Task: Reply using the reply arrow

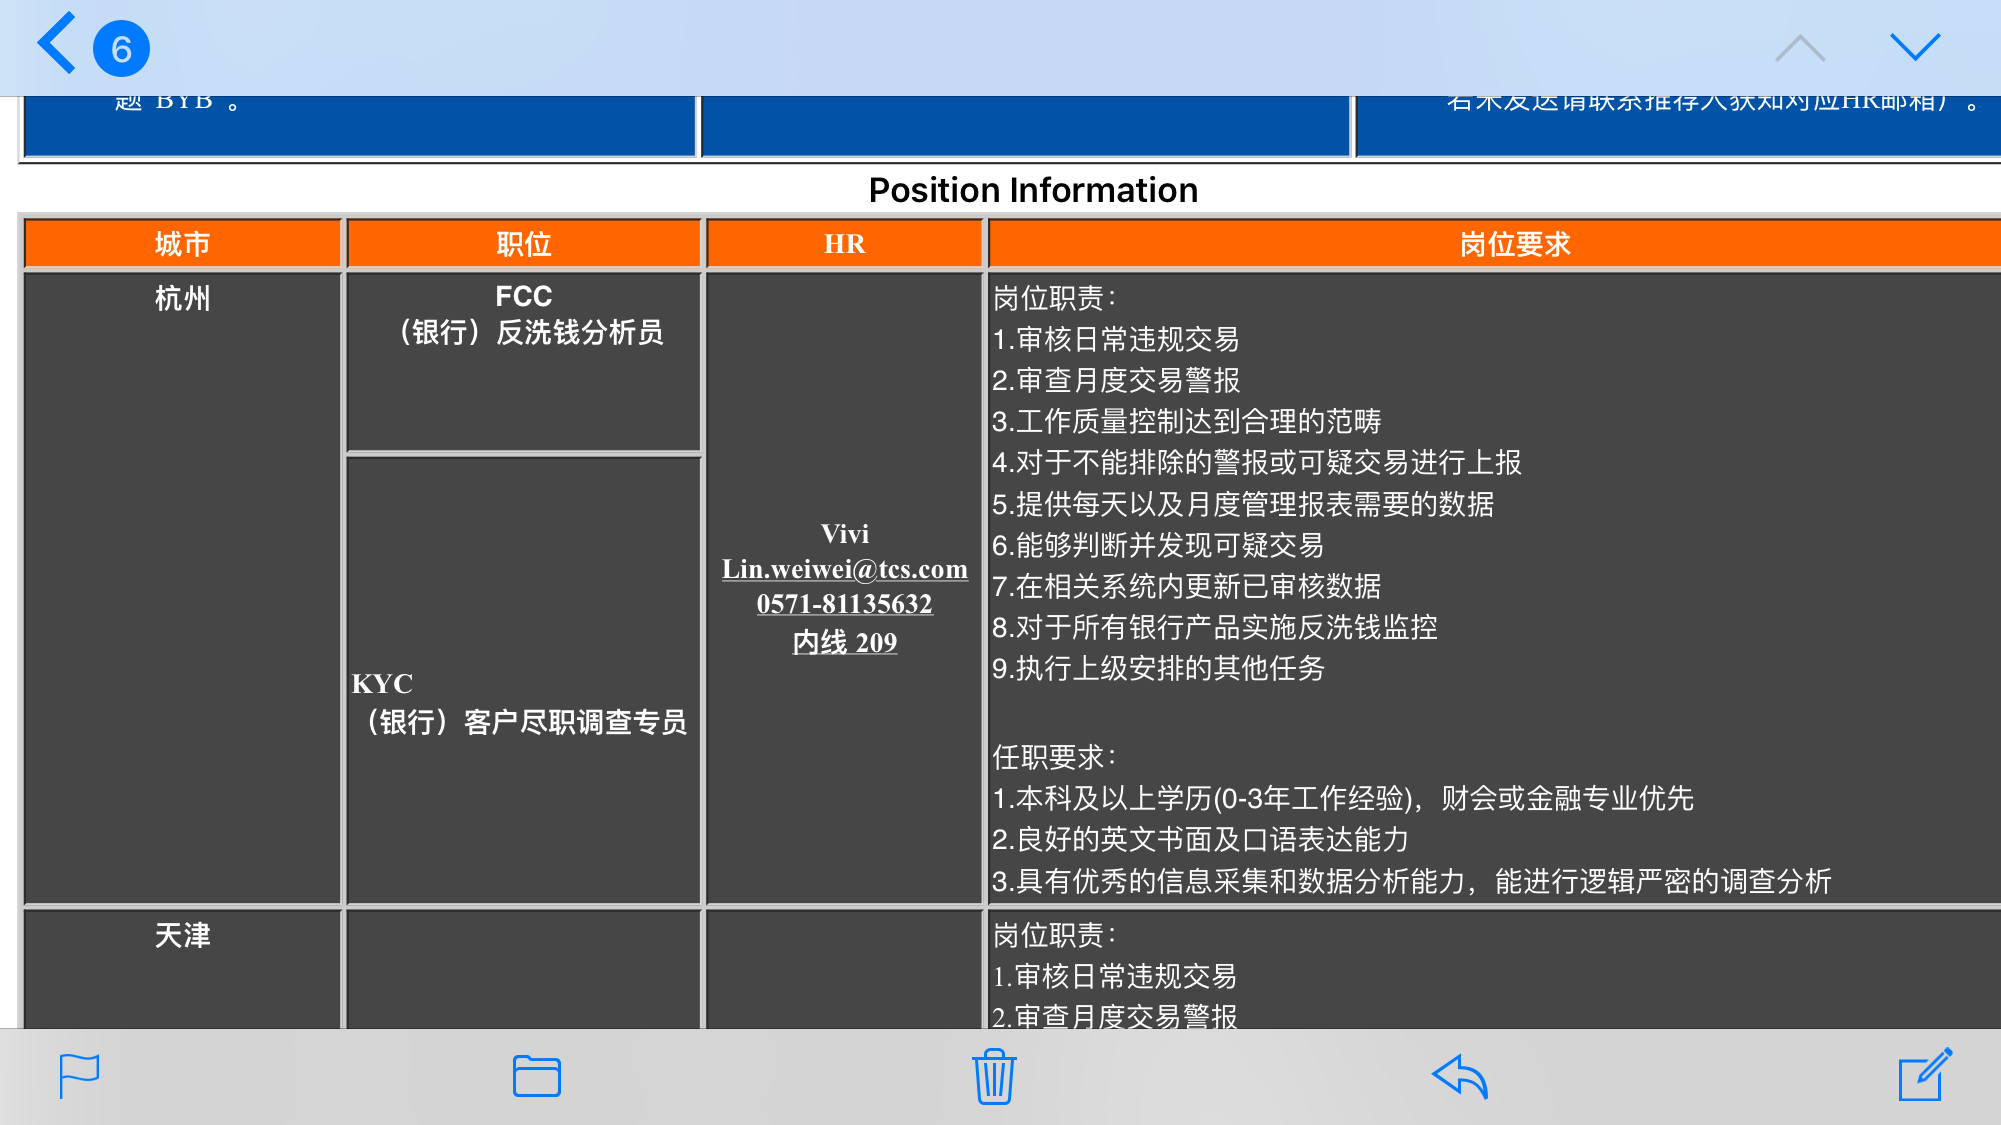Action: click(x=1460, y=1076)
